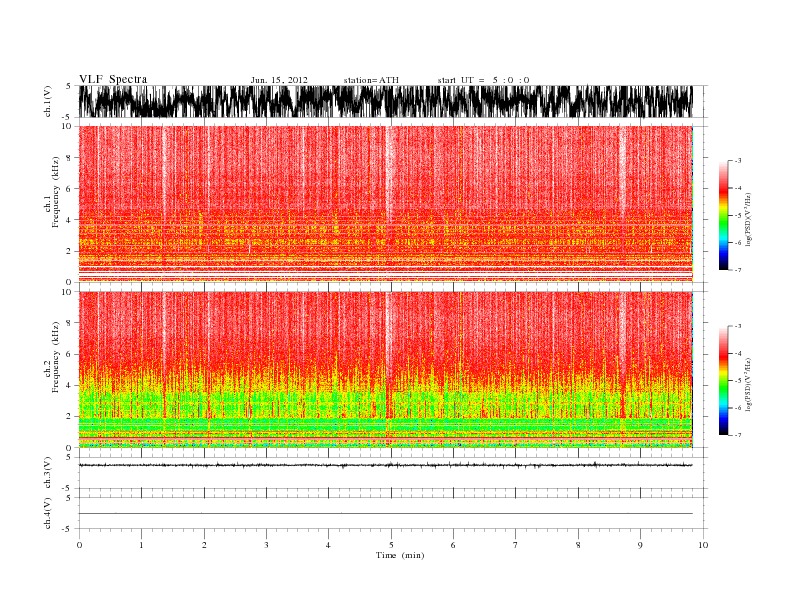Click the 'Time (min)' axis label
792x612 pixels.
pos(400,555)
